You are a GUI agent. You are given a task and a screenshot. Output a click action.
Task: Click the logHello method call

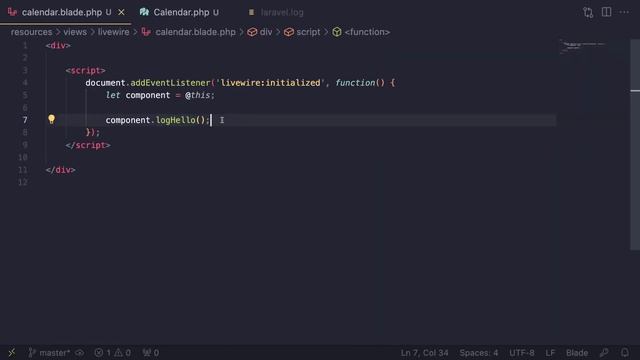click(176, 120)
